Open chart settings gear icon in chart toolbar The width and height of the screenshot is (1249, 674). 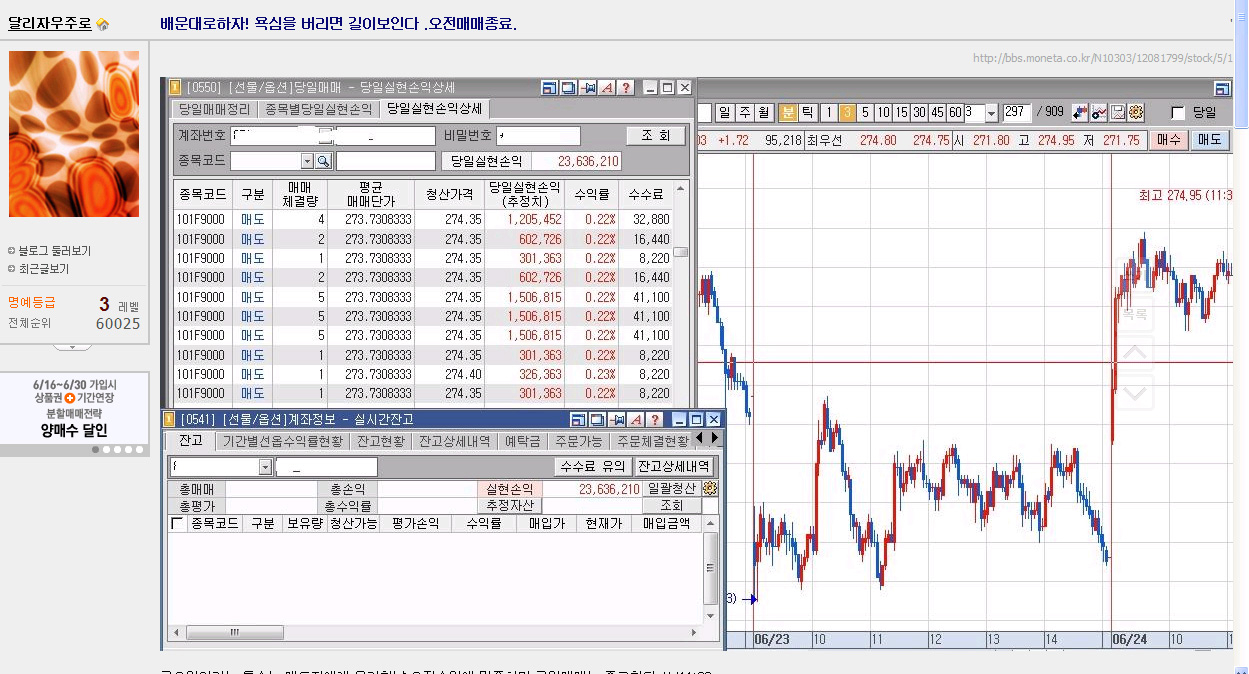(1136, 113)
